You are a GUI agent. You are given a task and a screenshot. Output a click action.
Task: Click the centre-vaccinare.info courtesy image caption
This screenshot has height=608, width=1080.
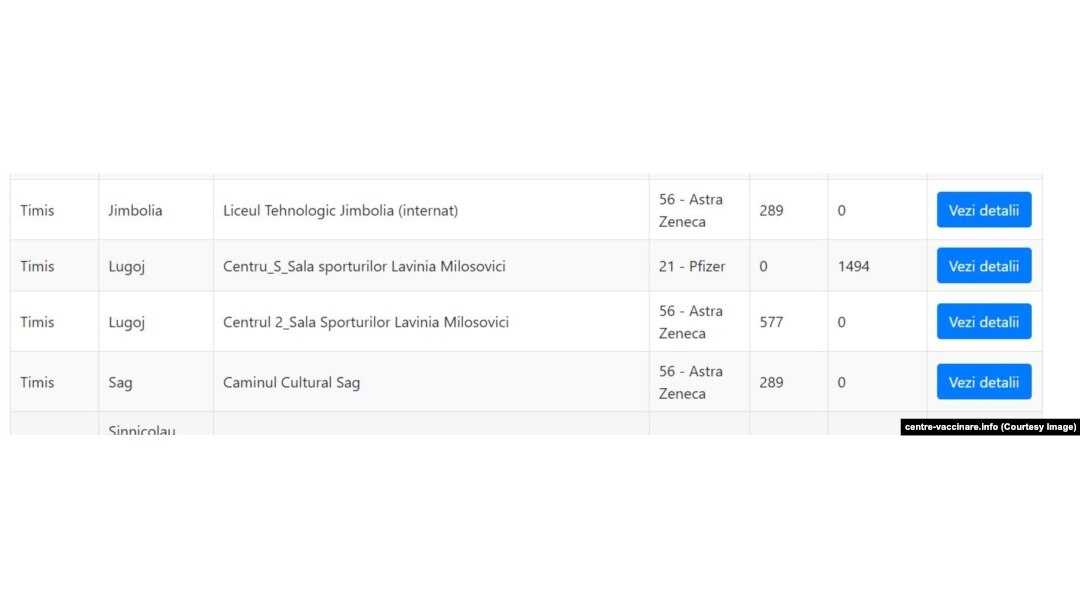click(x=990, y=427)
